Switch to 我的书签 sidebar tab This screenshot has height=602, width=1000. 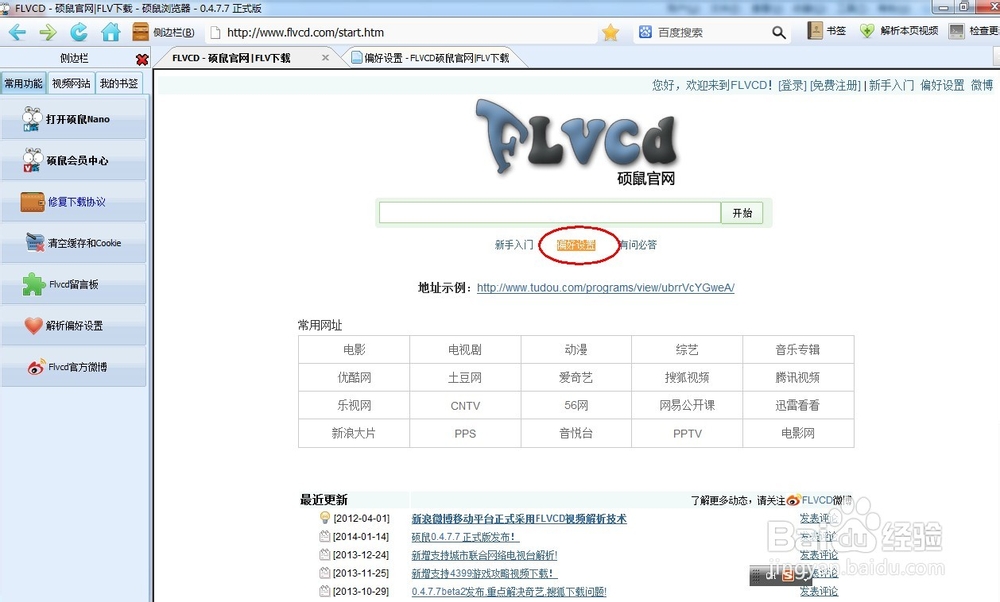pyautogui.click(x=119, y=84)
